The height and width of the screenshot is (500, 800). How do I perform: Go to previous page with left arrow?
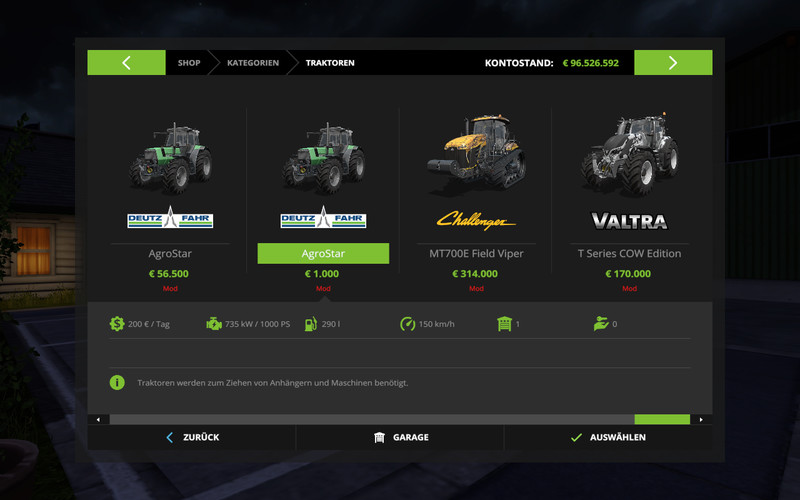(x=126, y=62)
